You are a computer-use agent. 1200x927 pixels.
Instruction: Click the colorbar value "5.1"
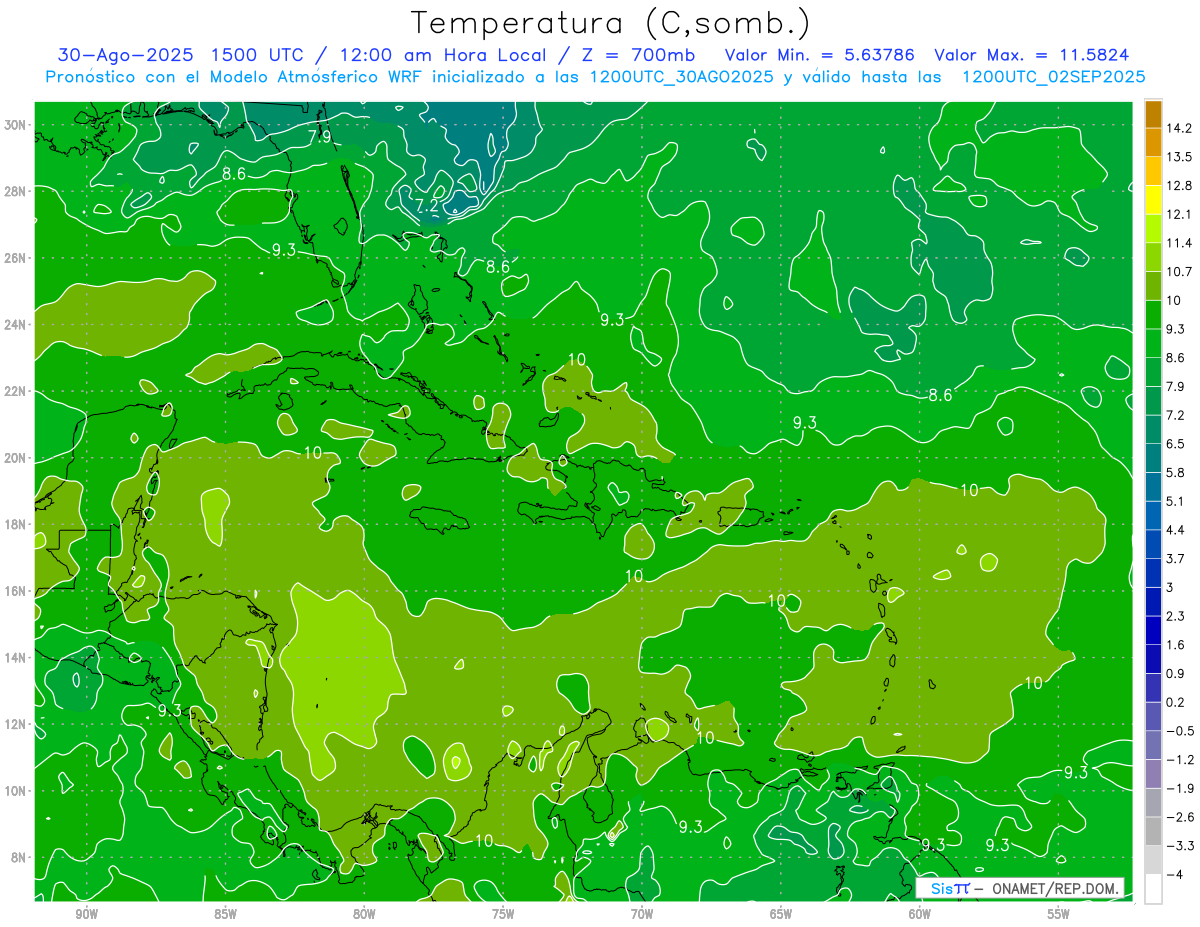pyautogui.click(x=1176, y=501)
